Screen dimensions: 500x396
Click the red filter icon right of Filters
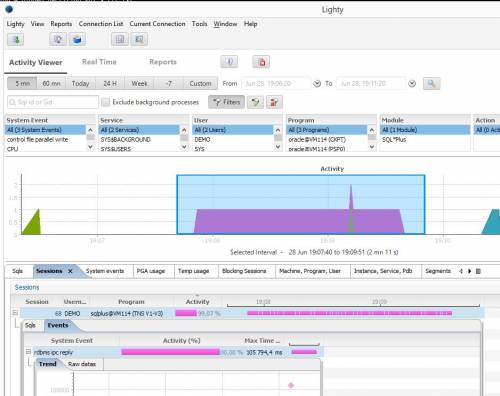point(274,102)
